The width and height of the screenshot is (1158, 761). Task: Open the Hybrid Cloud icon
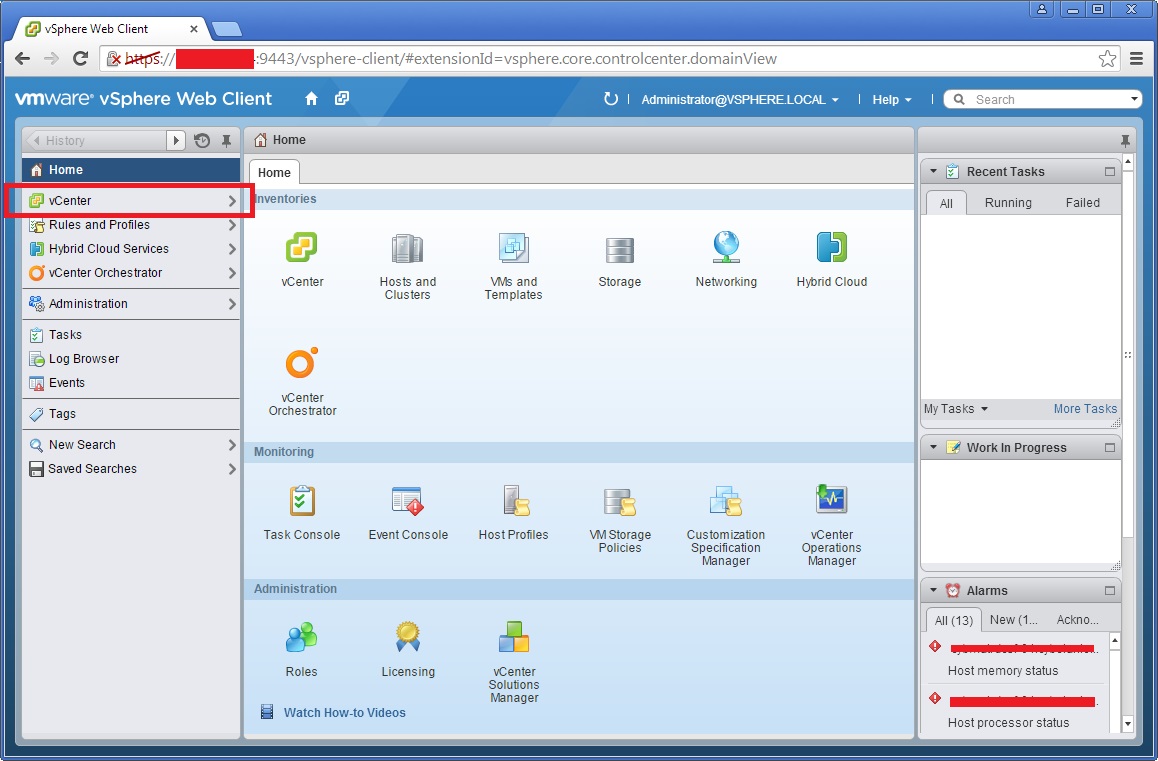(832, 248)
